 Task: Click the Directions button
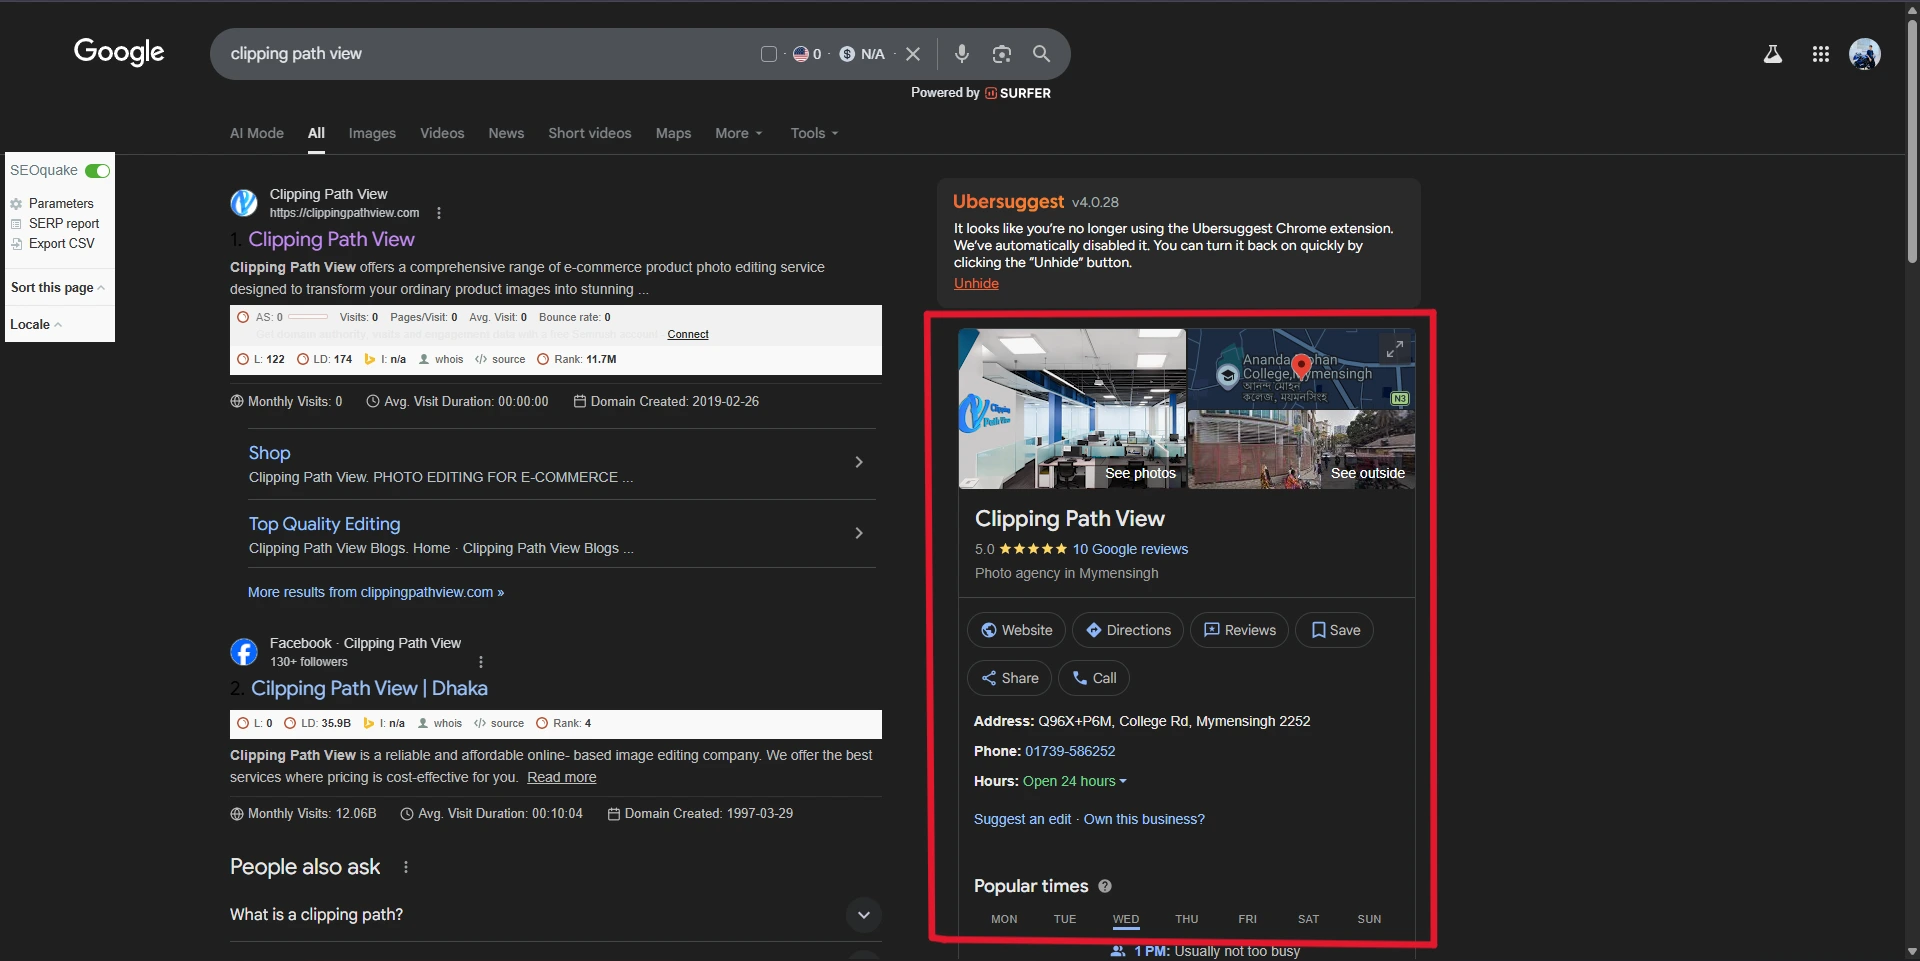1128,630
